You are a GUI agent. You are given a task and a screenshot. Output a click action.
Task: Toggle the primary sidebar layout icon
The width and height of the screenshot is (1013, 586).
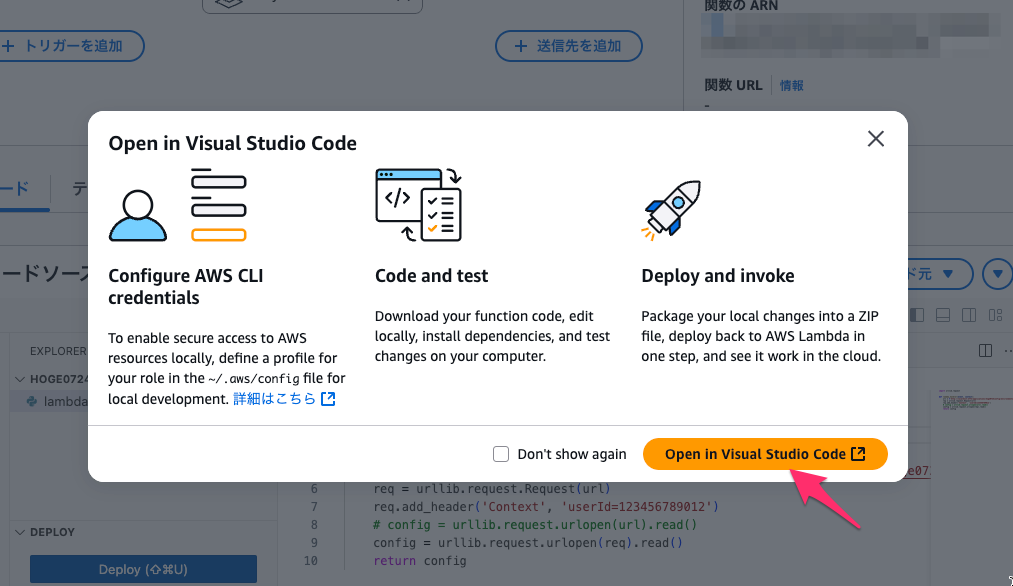tap(917, 315)
